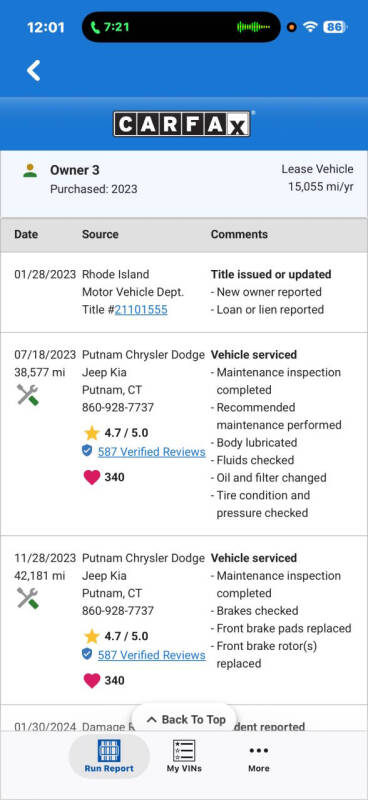The image size is (368, 800).
Task: Click the CARFAX logo
Action: coord(182,123)
